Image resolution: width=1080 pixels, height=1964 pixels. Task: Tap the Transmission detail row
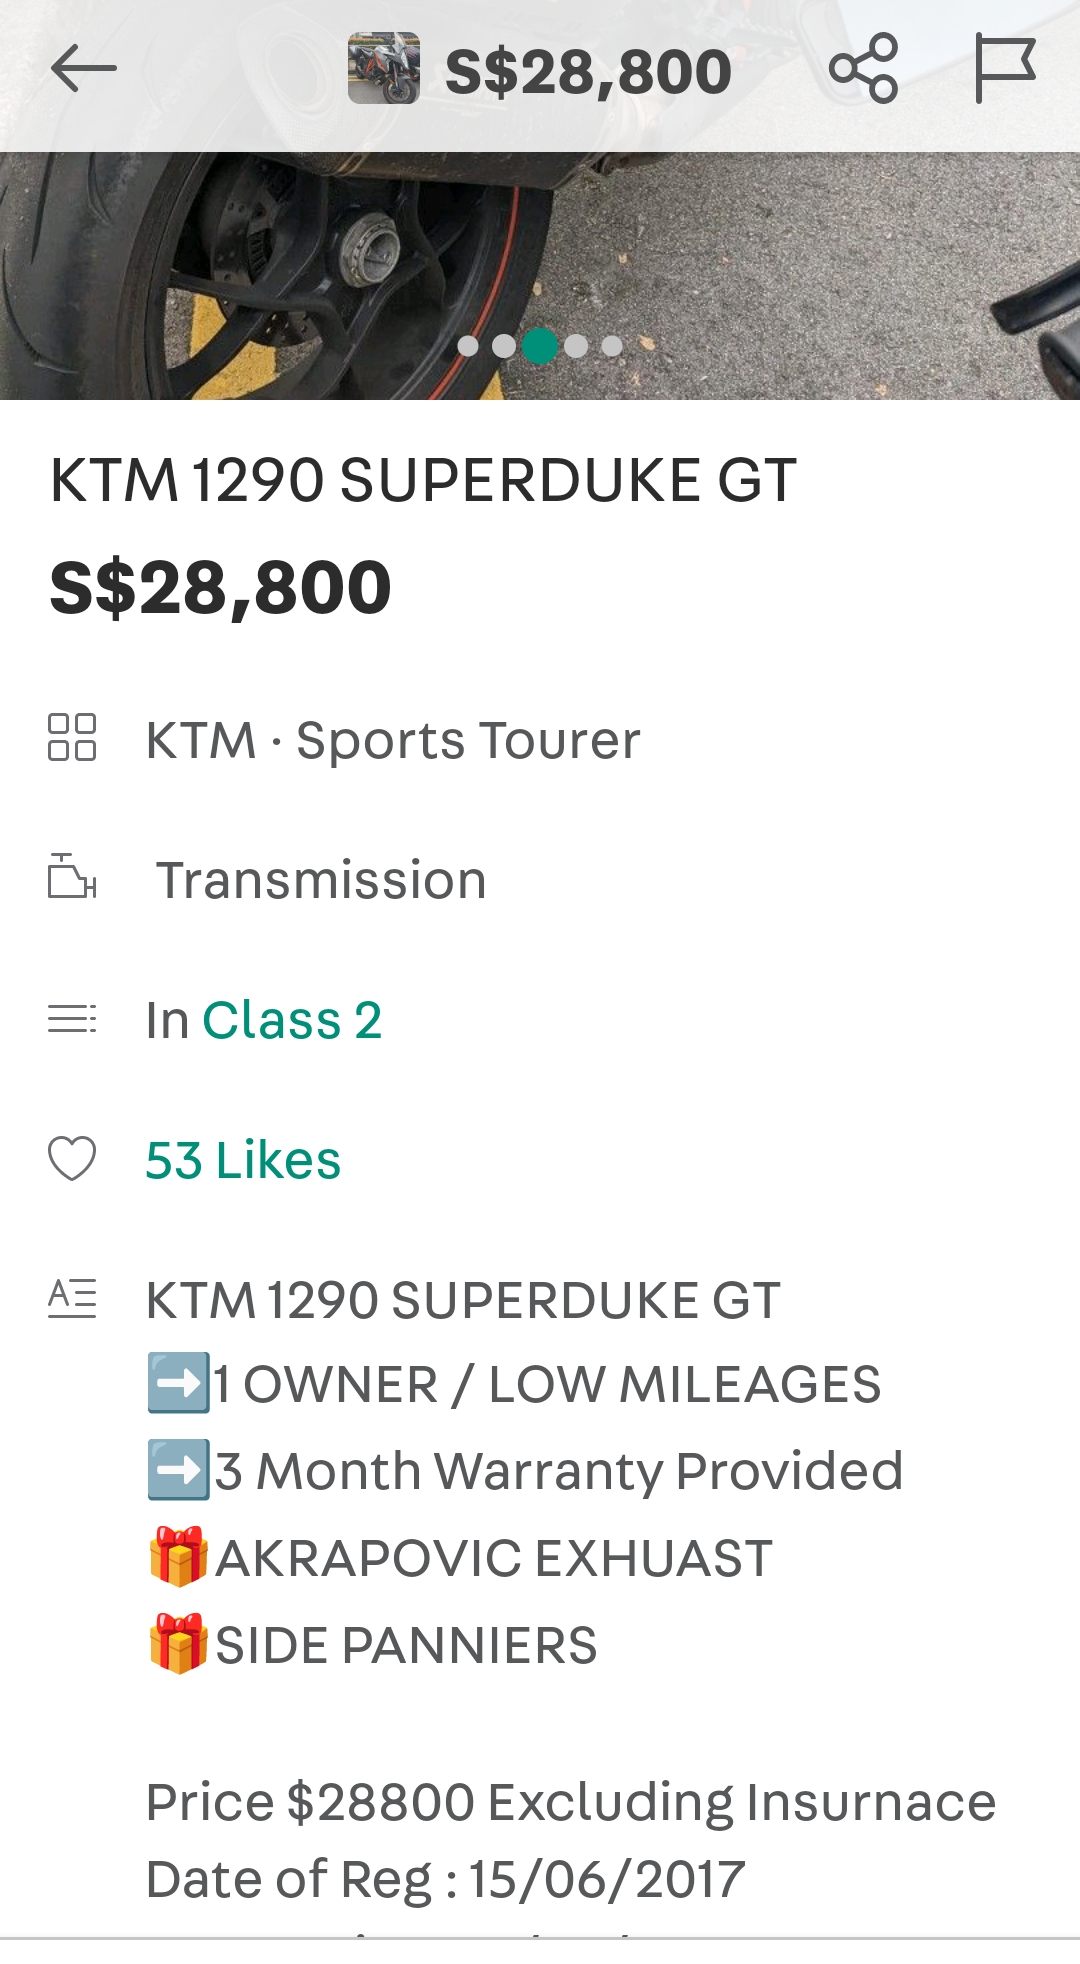pyautogui.click(x=321, y=880)
